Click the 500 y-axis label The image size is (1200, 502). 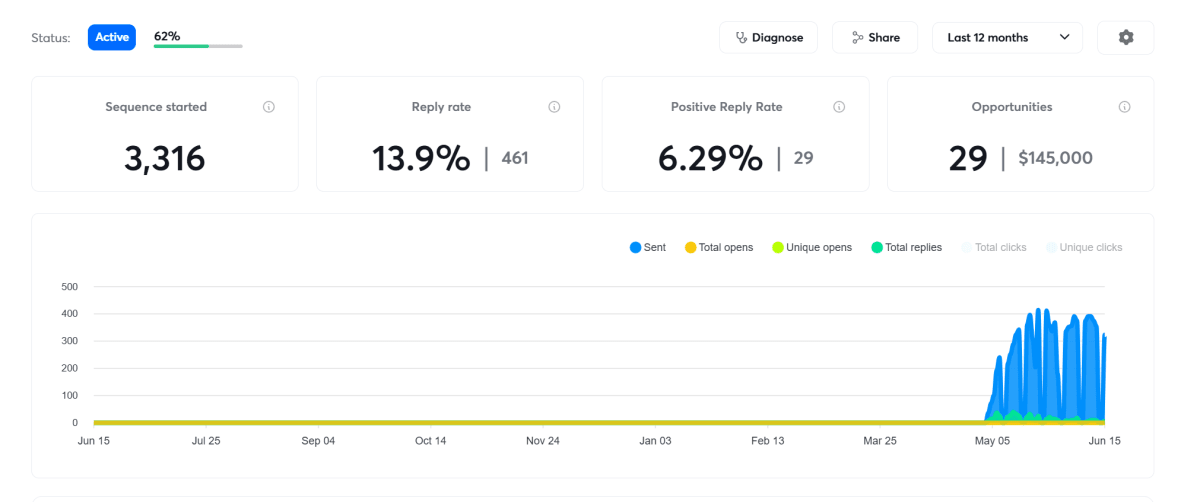[x=70, y=287]
